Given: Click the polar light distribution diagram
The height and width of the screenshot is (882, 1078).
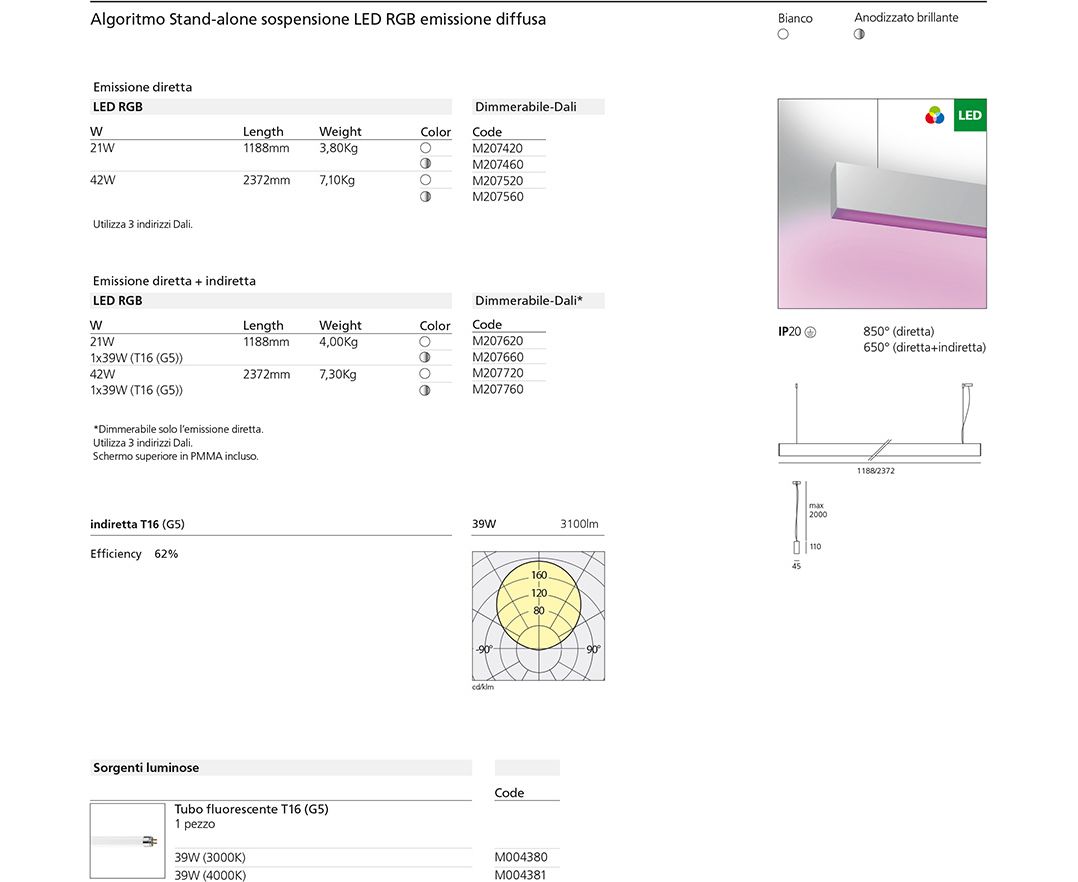Looking at the screenshot, I should [538, 616].
